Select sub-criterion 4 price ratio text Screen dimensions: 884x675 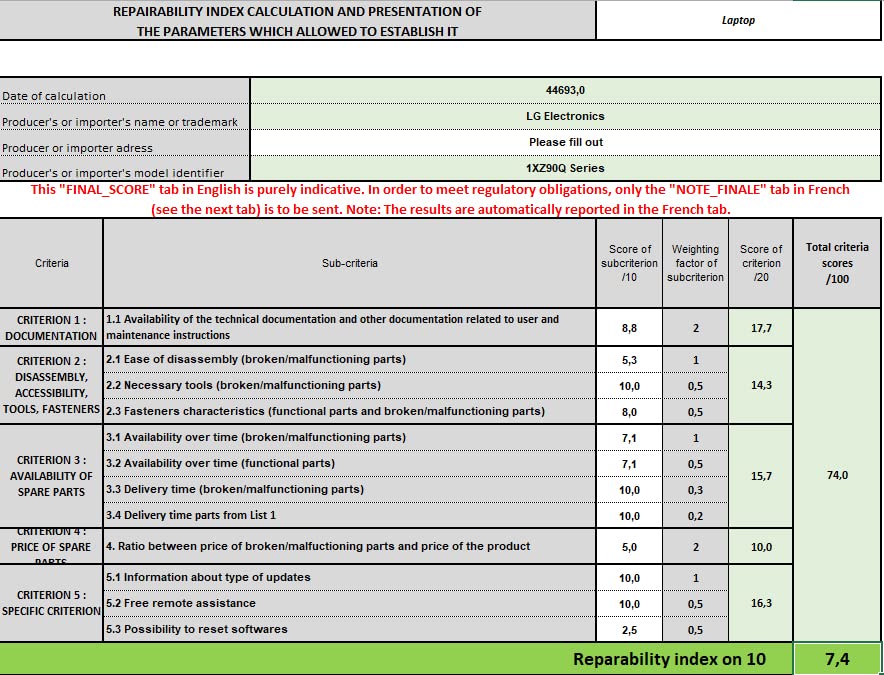coord(318,546)
